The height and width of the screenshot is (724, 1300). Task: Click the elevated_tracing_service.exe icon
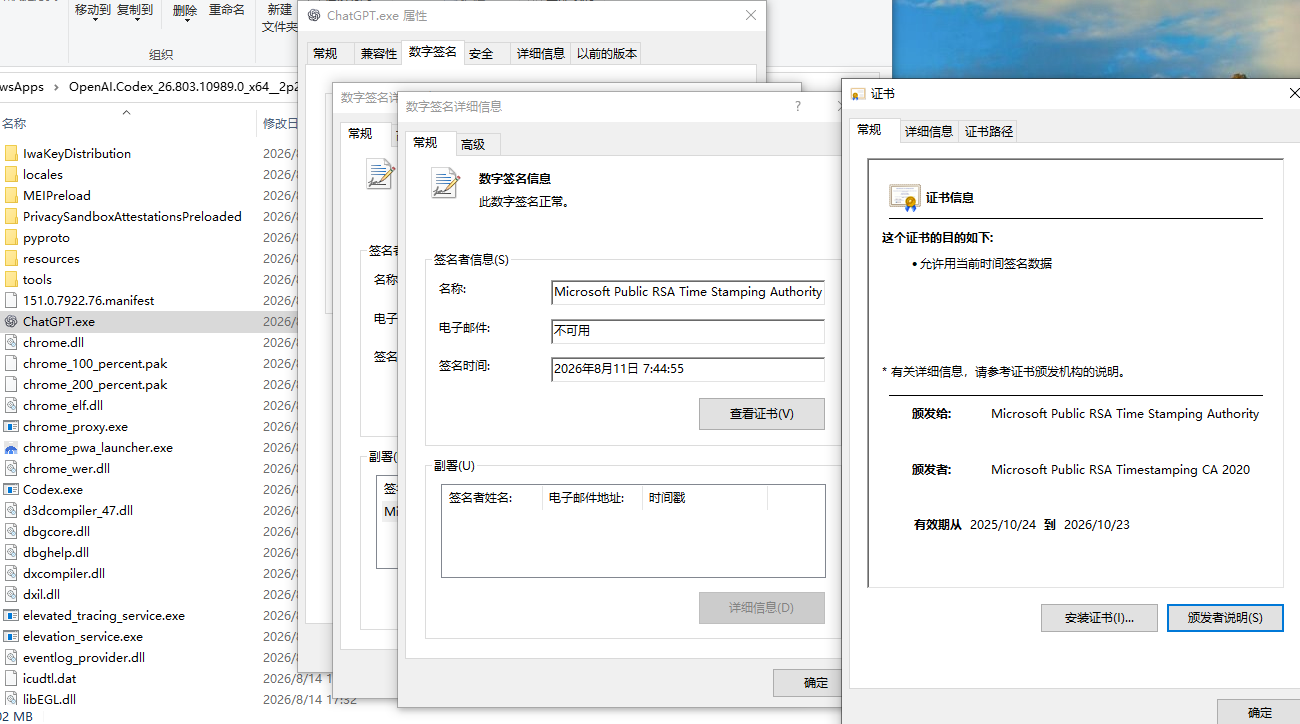pos(11,615)
